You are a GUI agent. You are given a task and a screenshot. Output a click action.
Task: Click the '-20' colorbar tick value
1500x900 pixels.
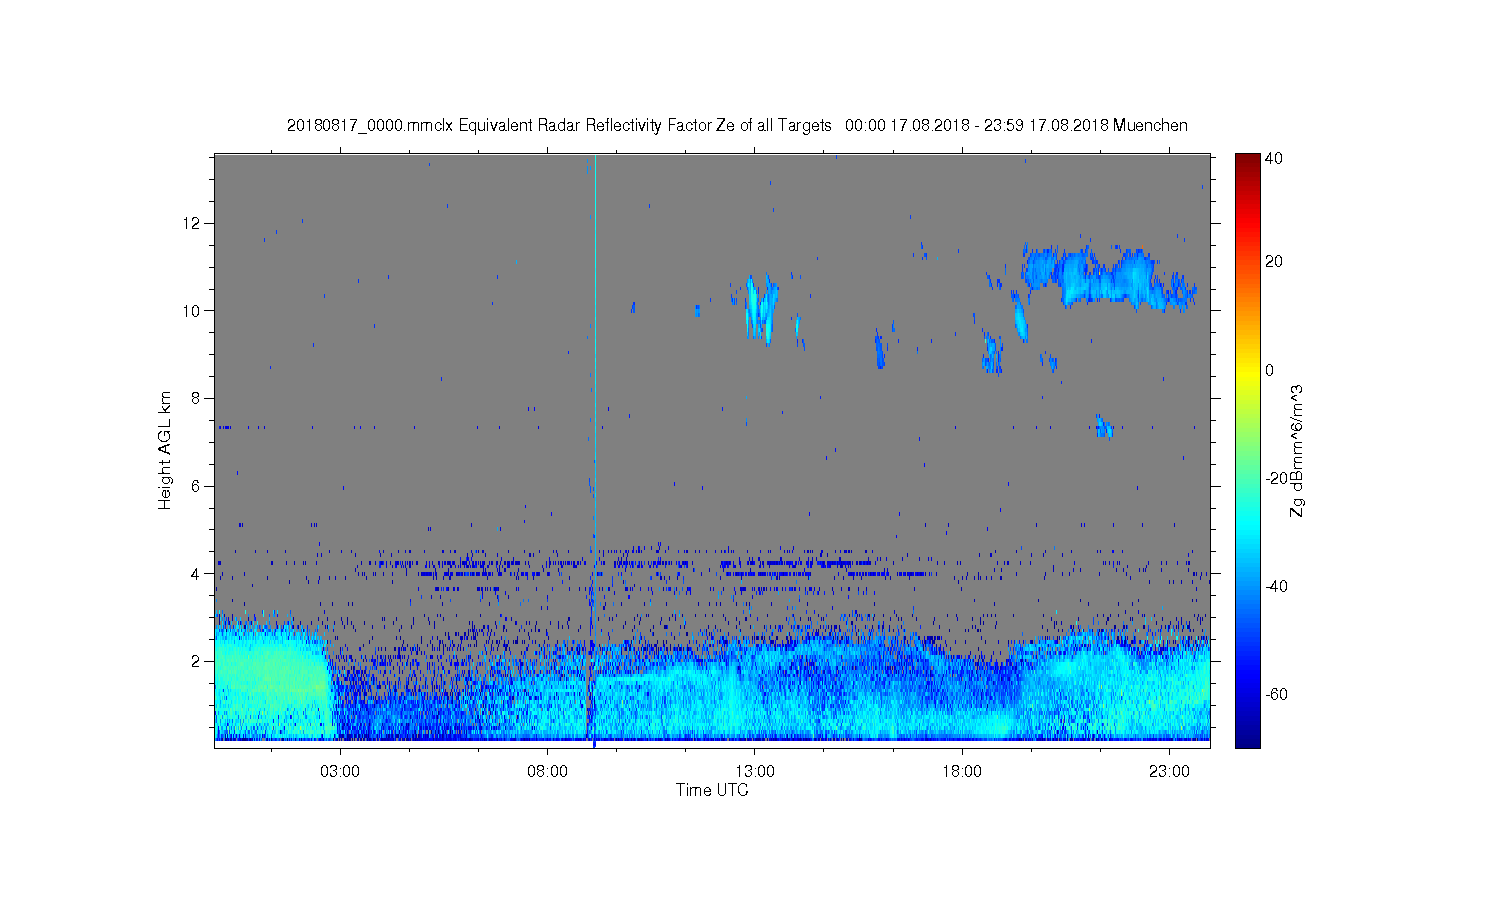pos(1275,478)
